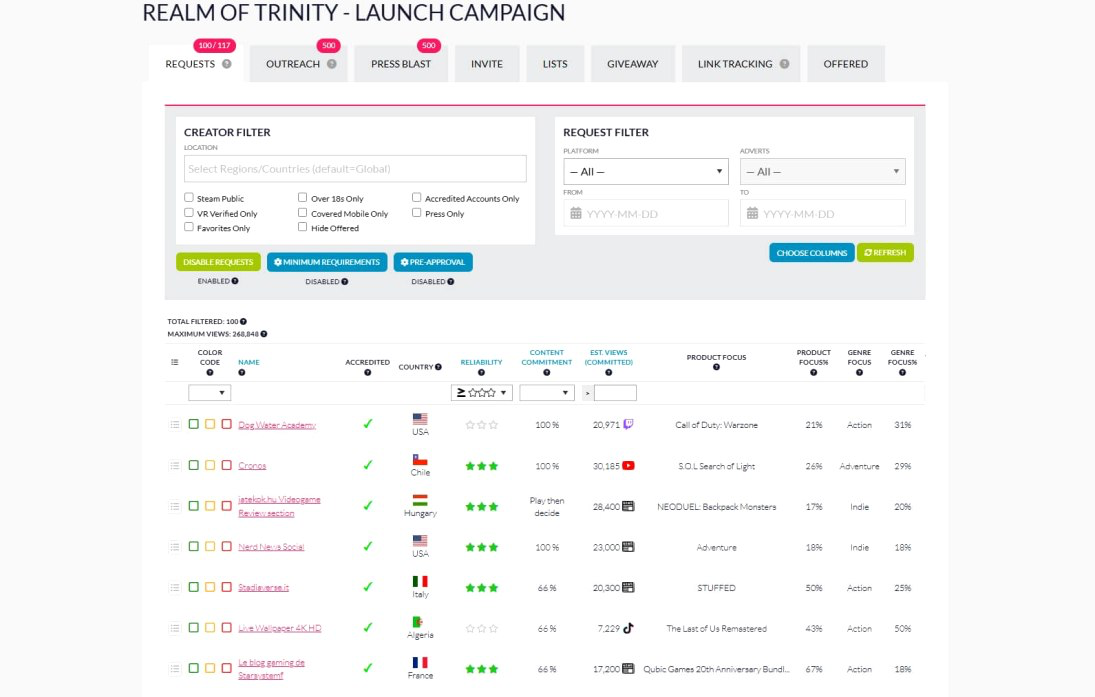Click the Choose Columns button
Image resolution: width=1095 pixels, height=697 pixels.
811,253
